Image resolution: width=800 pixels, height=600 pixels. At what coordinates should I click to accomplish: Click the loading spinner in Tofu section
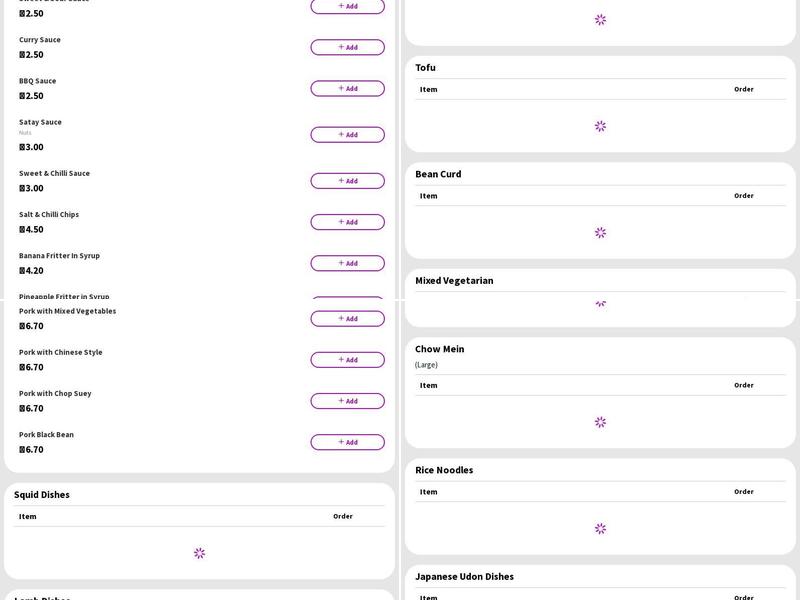(600, 126)
